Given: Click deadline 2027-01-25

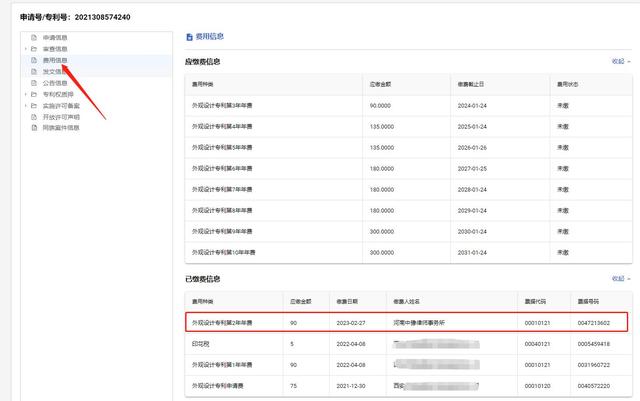Looking at the screenshot, I should tap(472, 169).
